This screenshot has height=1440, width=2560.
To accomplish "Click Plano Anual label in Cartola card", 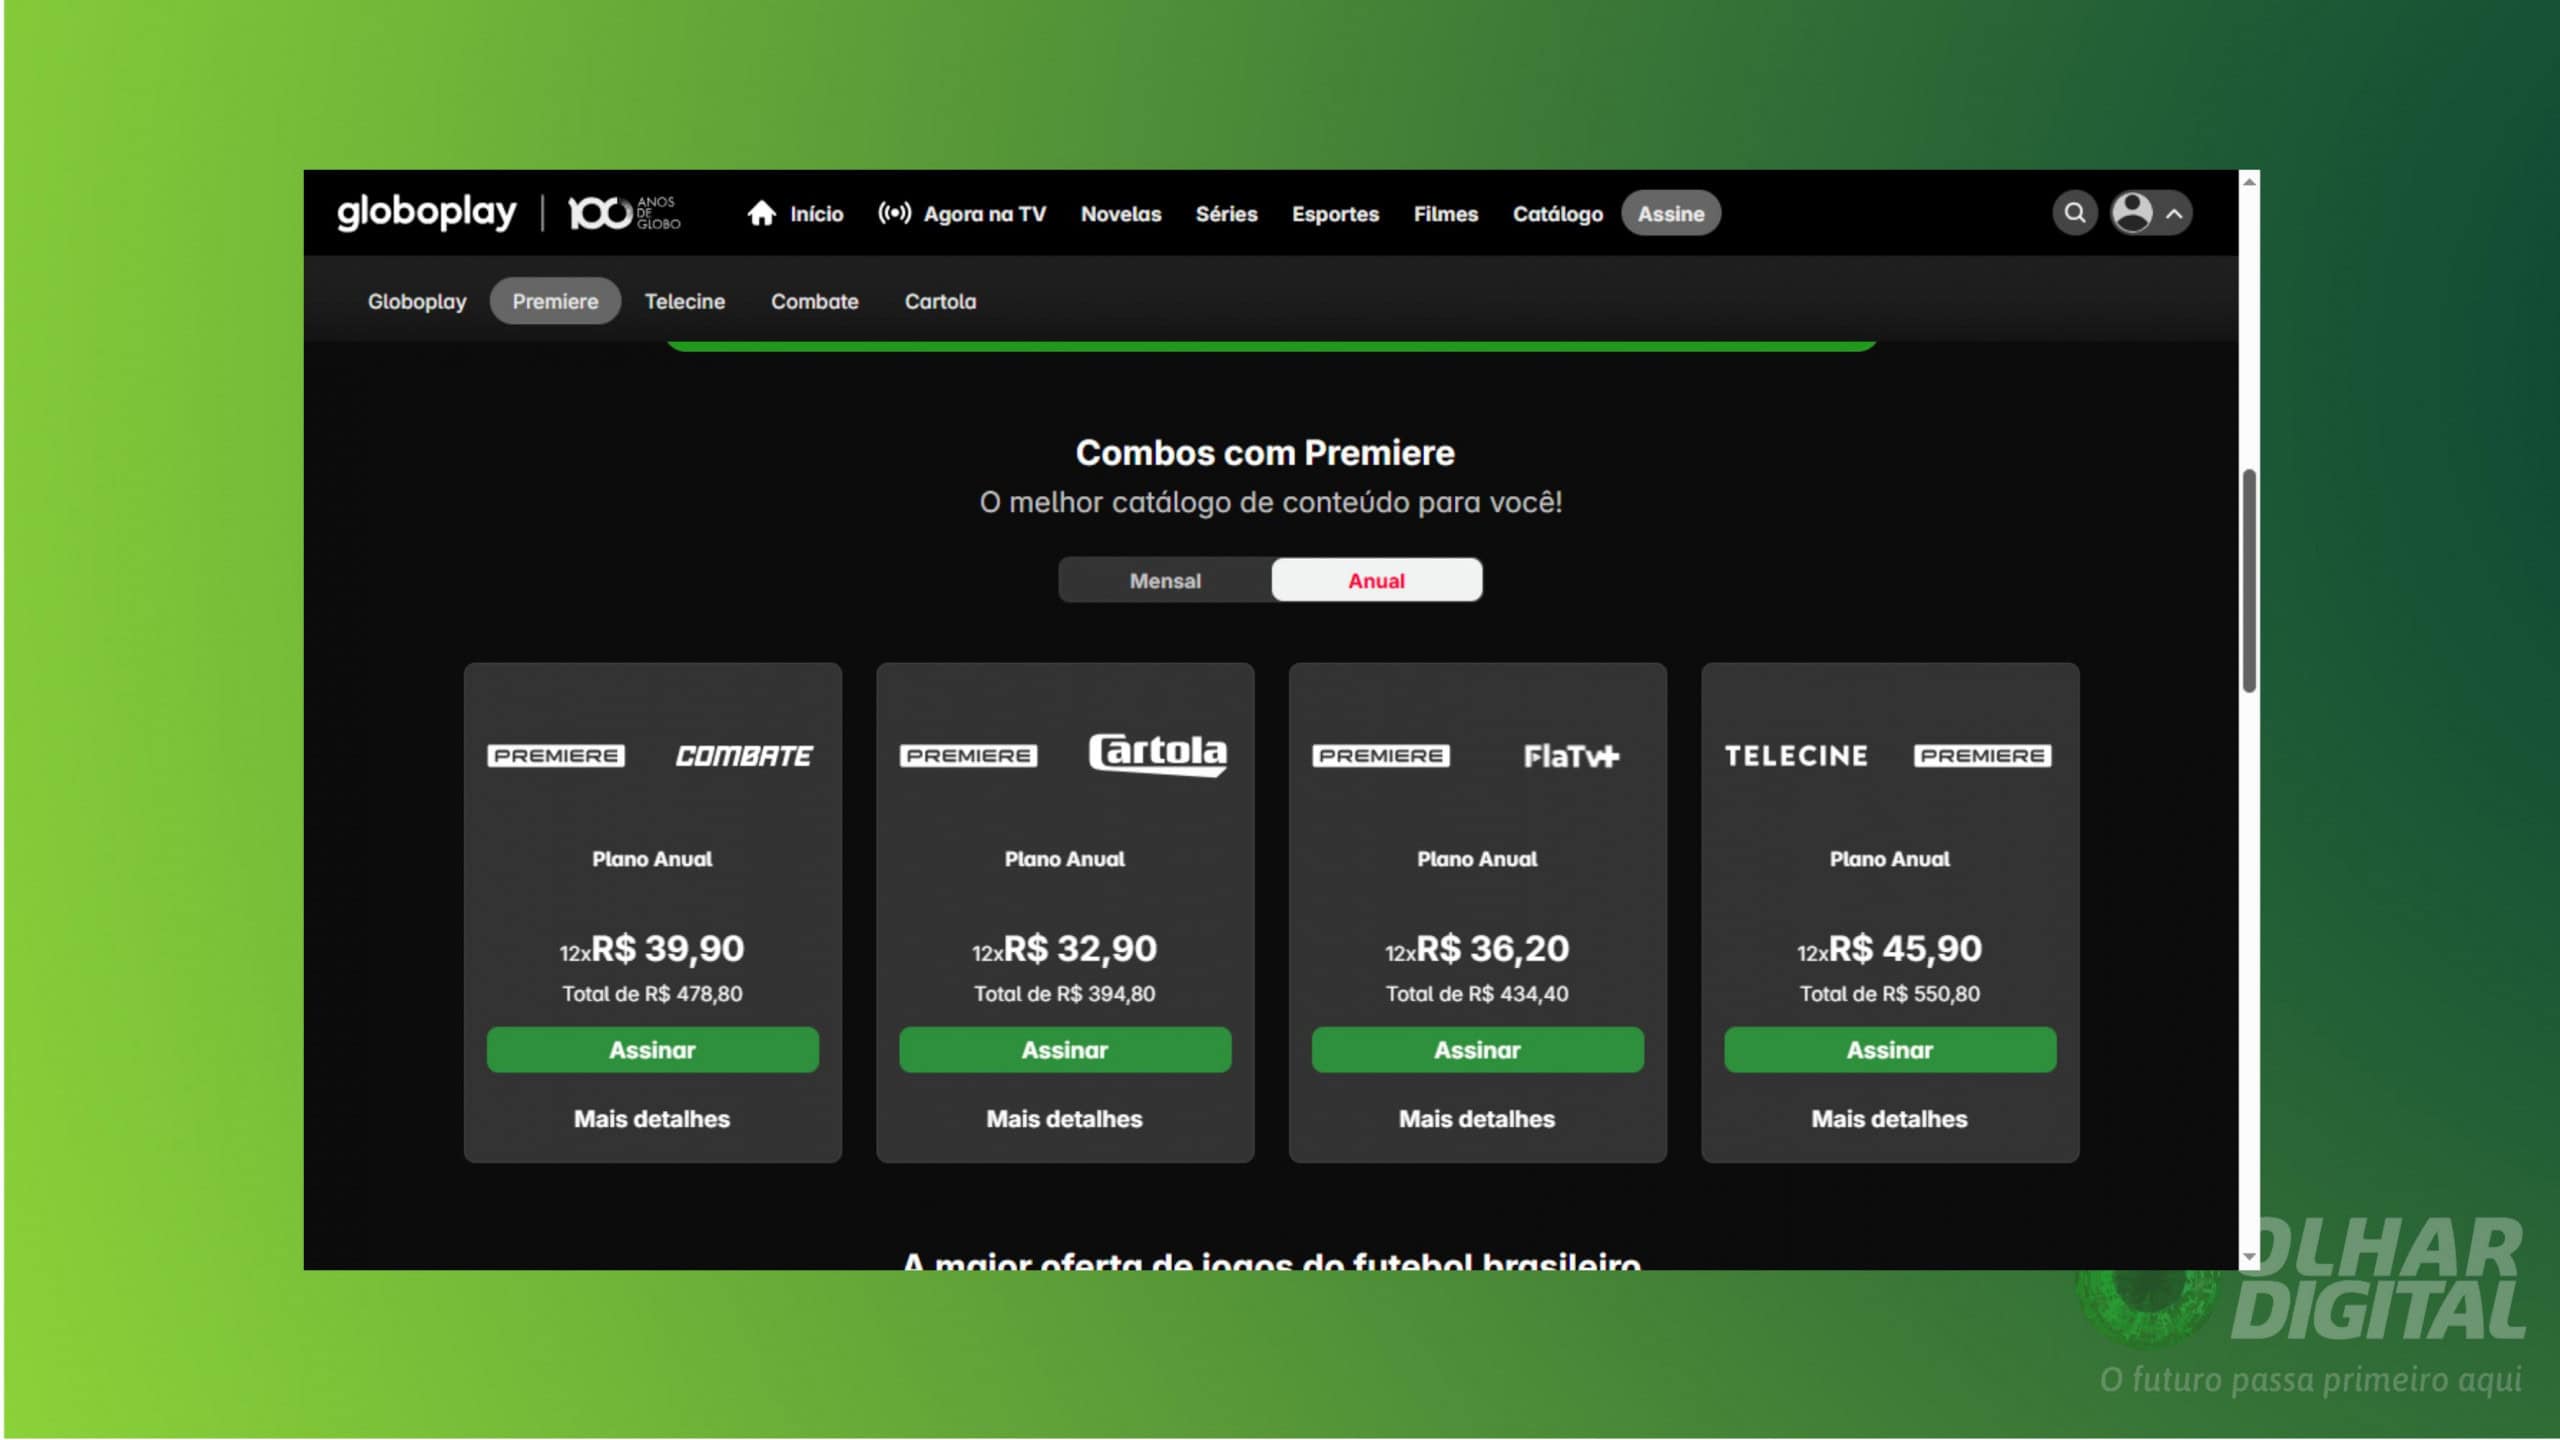I will pos(1065,859).
